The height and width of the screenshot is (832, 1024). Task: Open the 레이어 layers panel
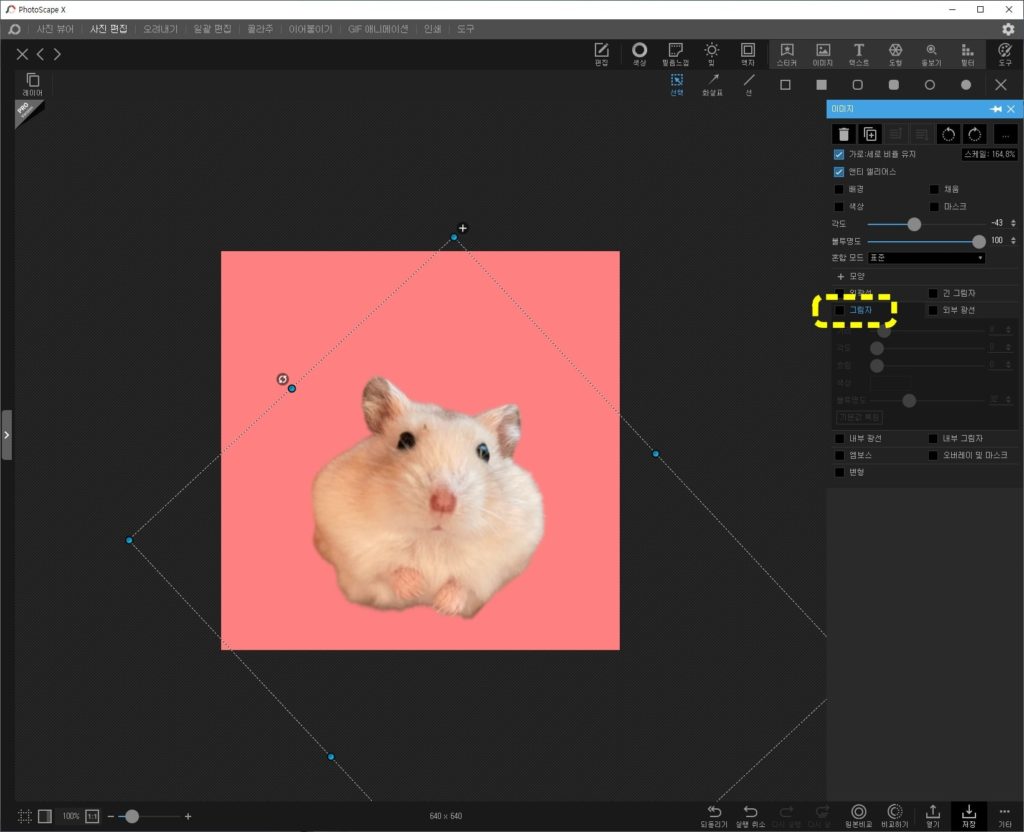(33, 85)
